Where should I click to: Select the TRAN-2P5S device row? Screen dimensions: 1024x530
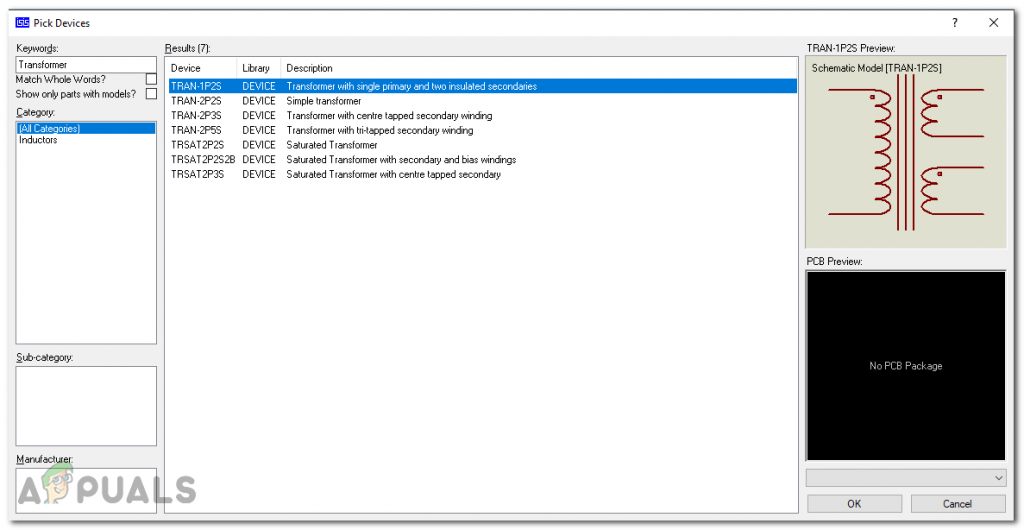coord(482,130)
